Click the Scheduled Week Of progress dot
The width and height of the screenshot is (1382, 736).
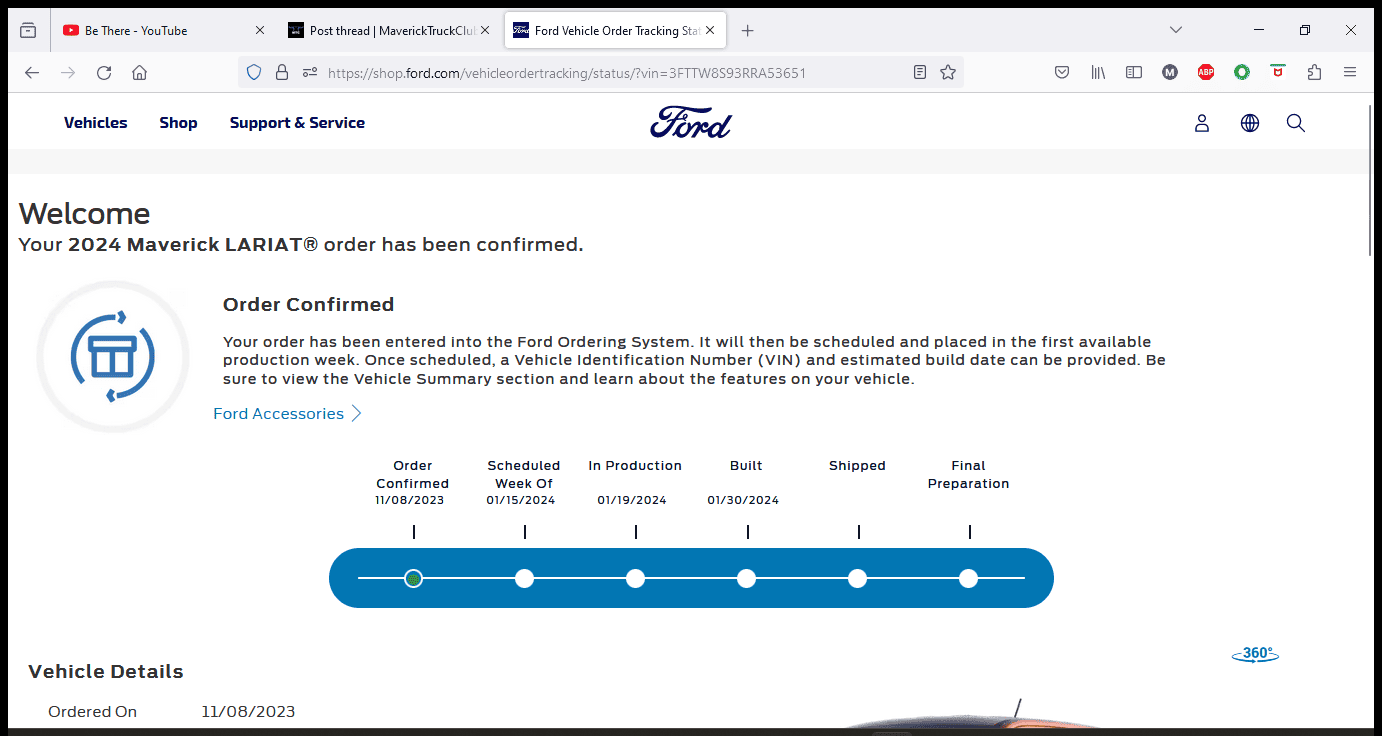[x=524, y=578]
